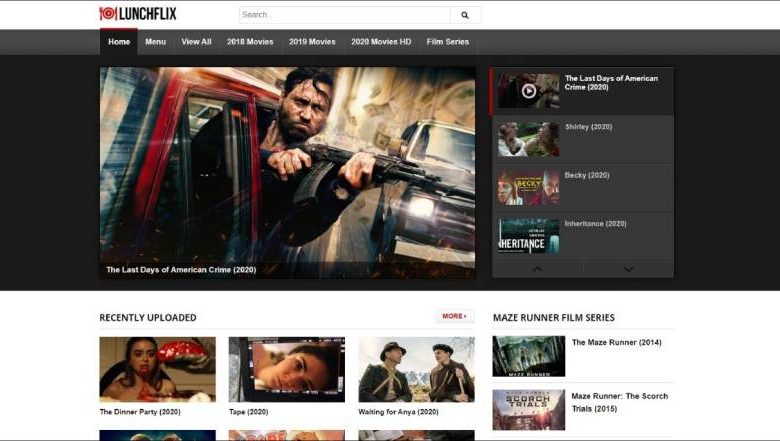Open The Maze Runner (2014) title link
780x441 pixels.
pyautogui.click(x=616, y=343)
